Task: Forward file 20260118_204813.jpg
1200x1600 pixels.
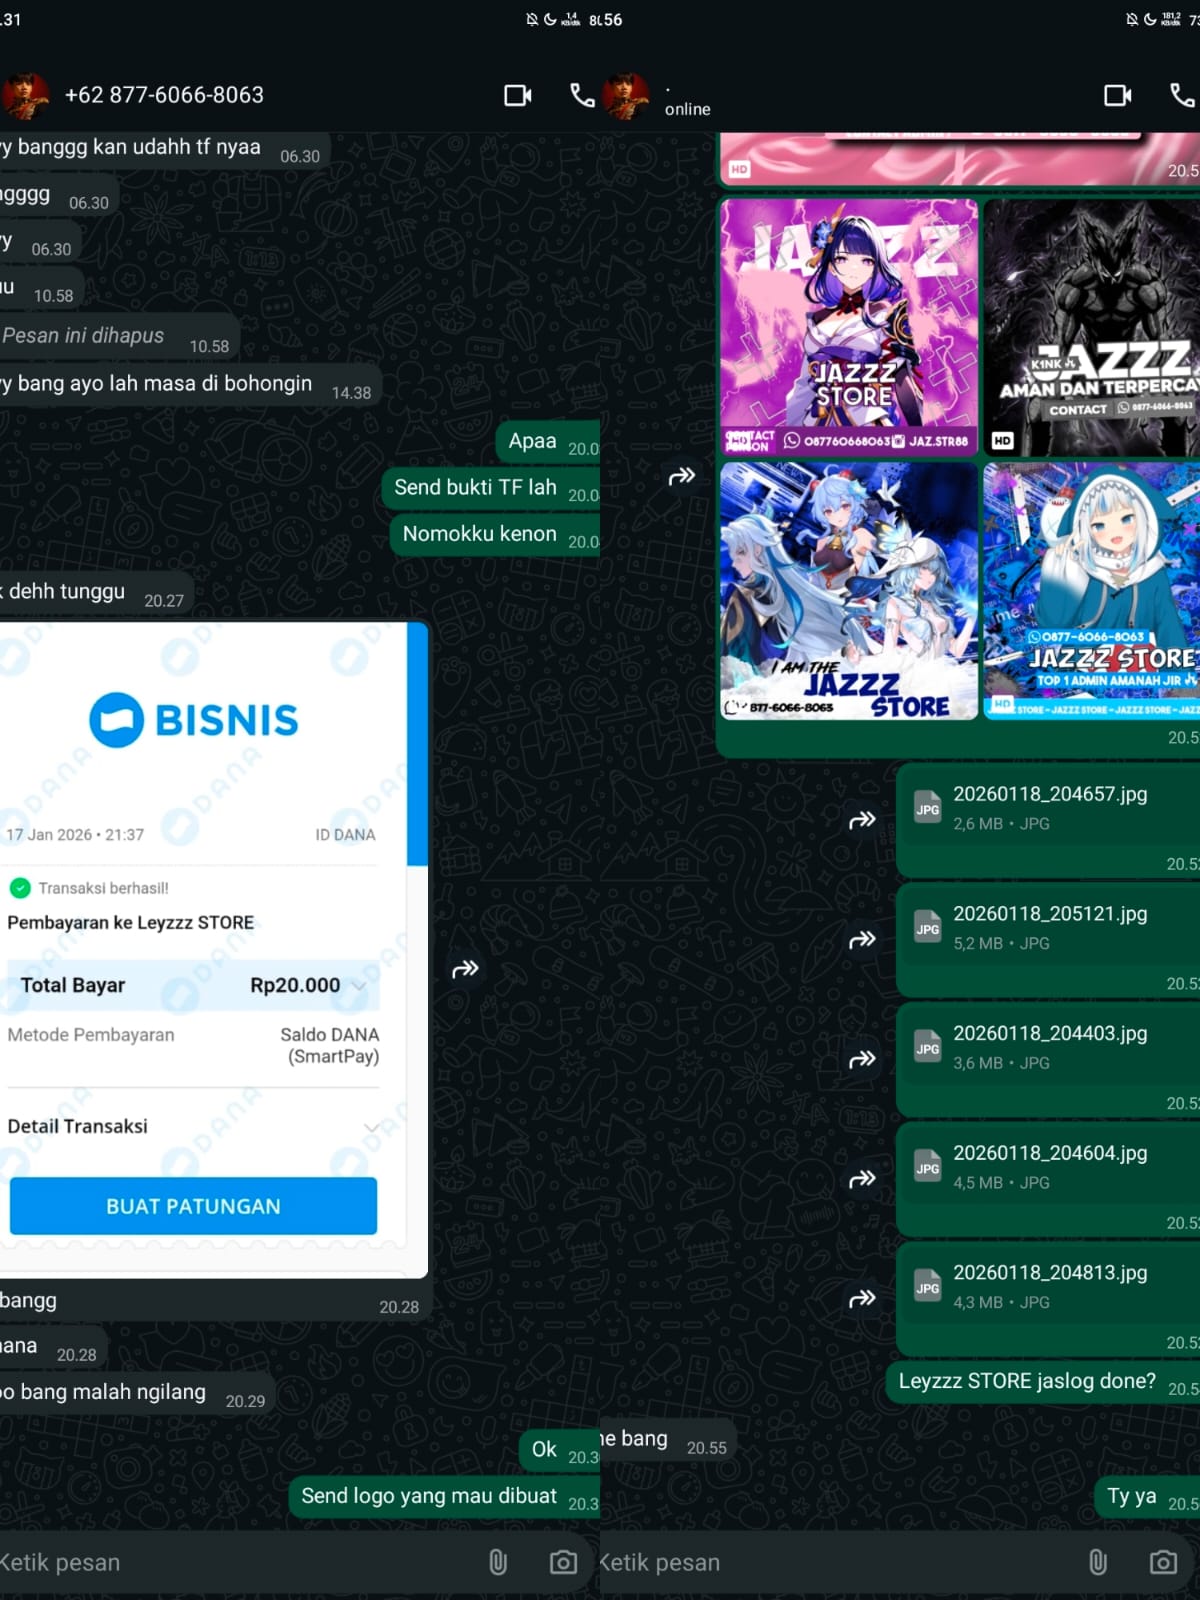Action: coord(862,1298)
